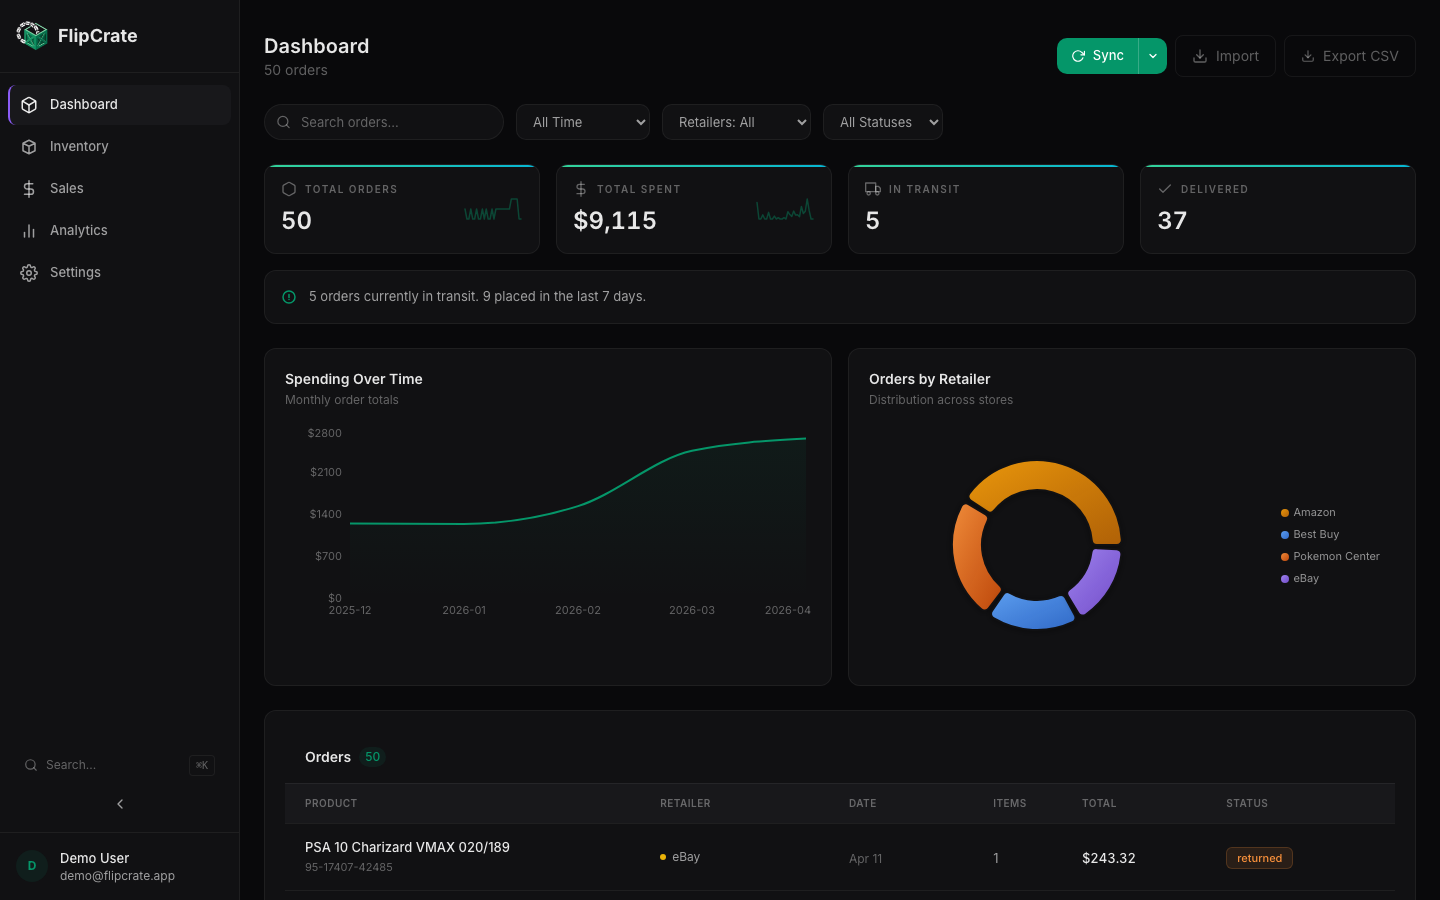This screenshot has height=900, width=1440.
Task: Toggle the eBay status dot in the Orders table
Action: (x=663, y=856)
